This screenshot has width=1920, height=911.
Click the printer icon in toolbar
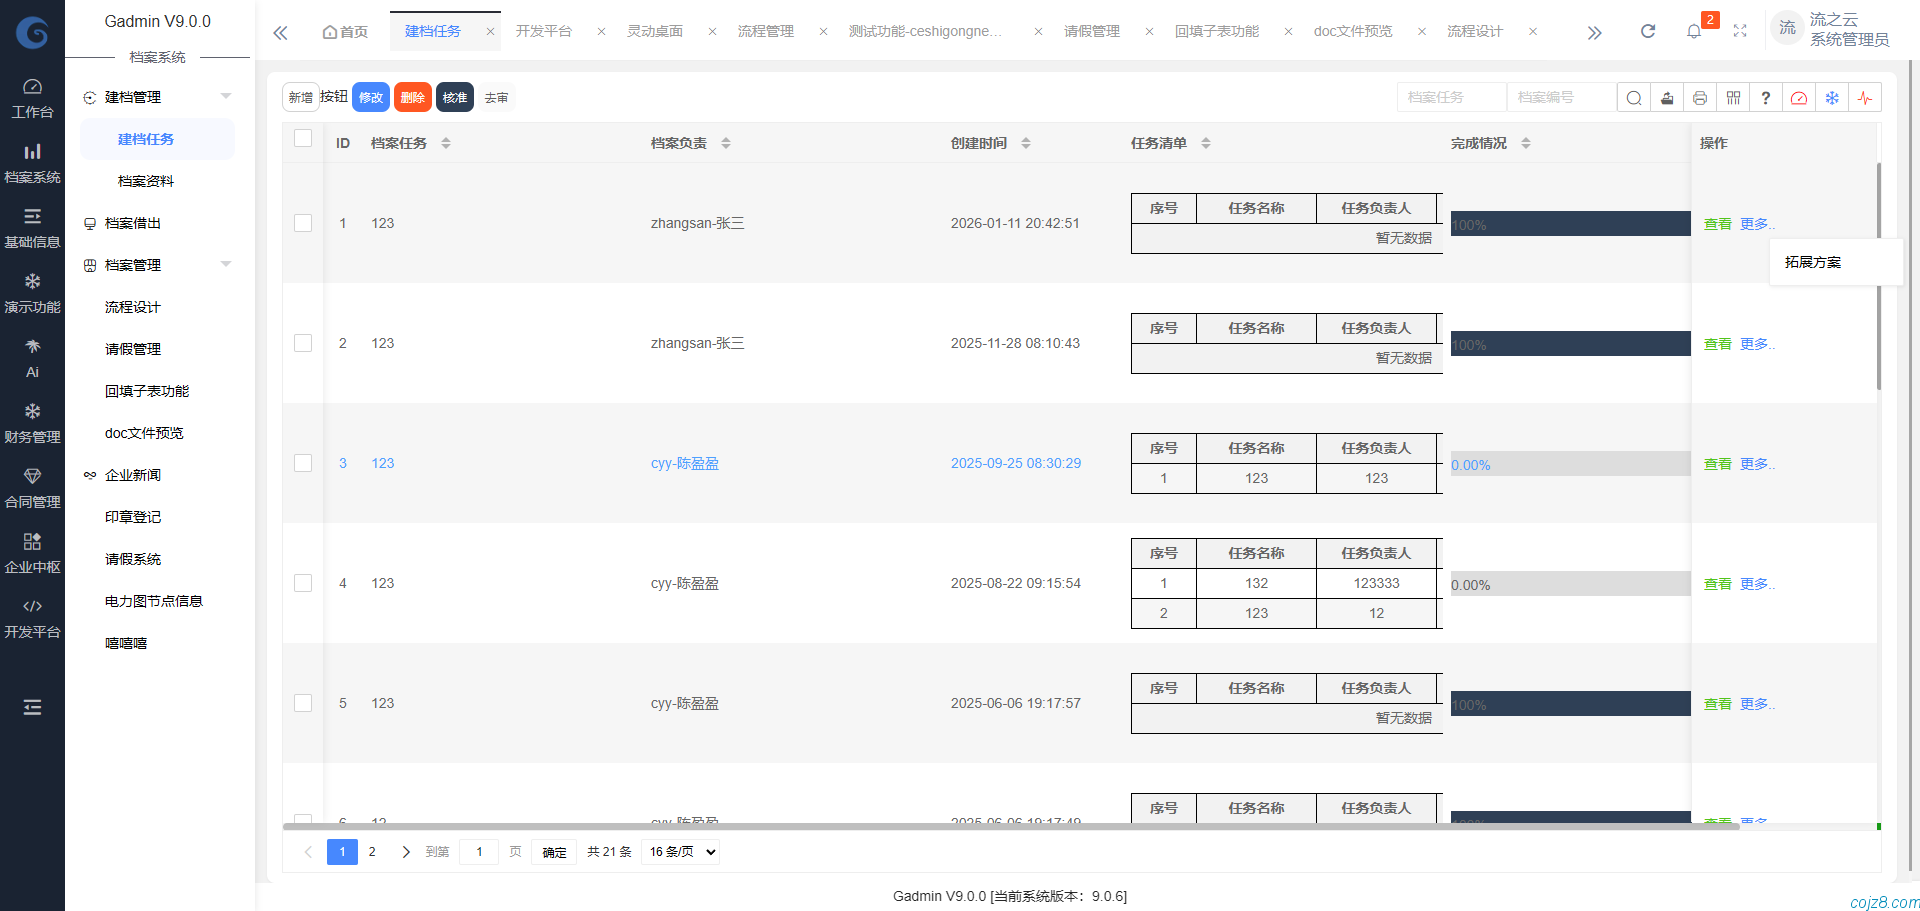[x=1700, y=98]
